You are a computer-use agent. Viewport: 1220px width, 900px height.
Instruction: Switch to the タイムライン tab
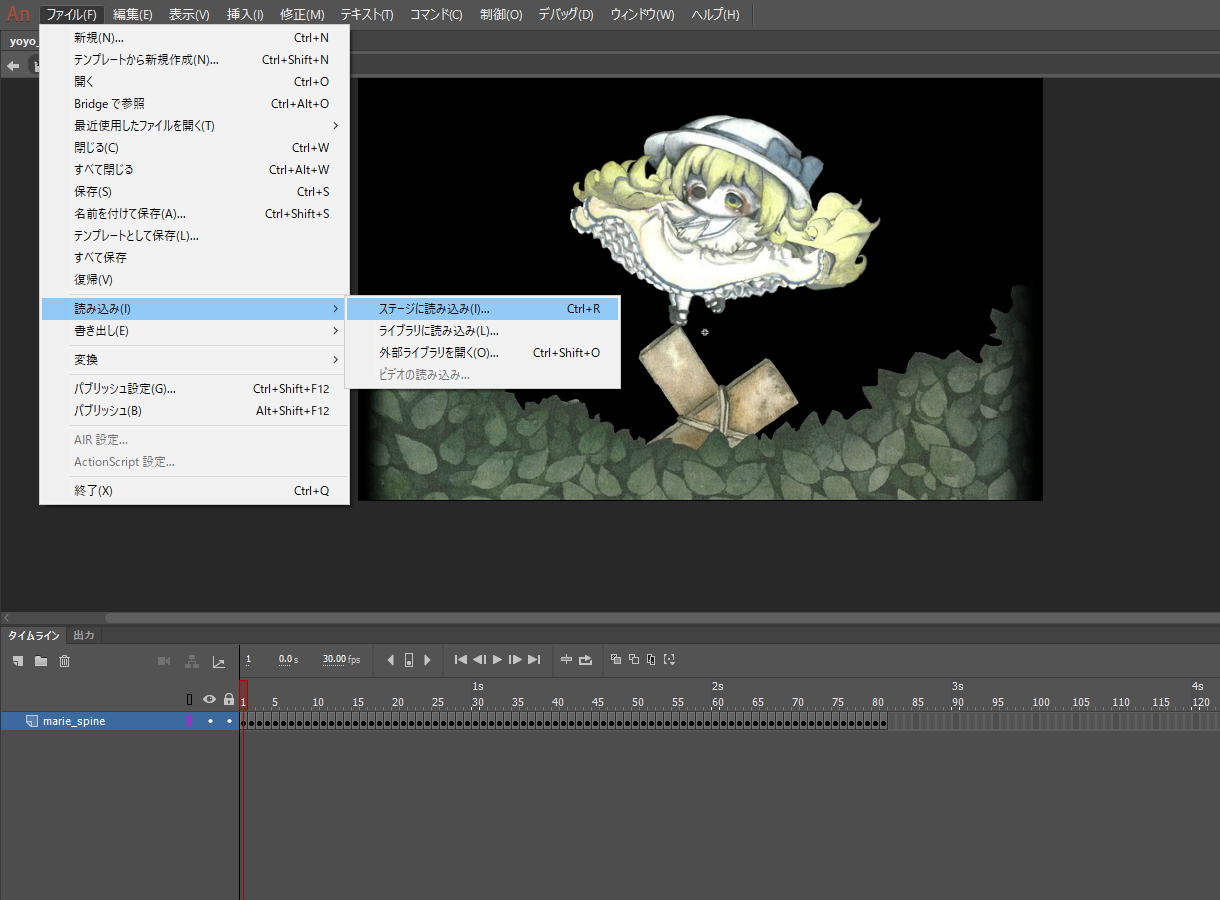(x=34, y=635)
